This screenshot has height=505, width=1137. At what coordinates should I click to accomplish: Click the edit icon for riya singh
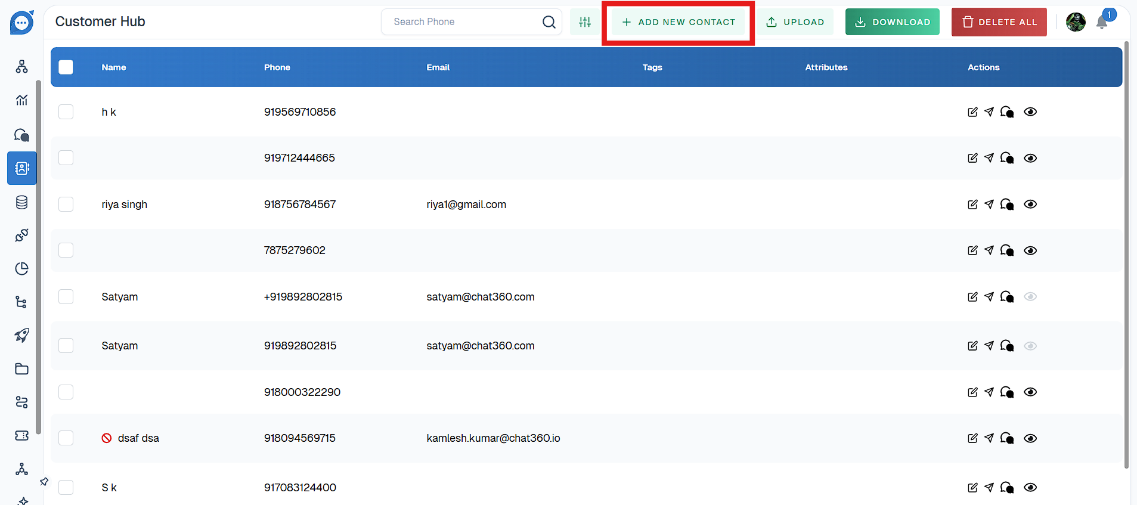click(972, 205)
